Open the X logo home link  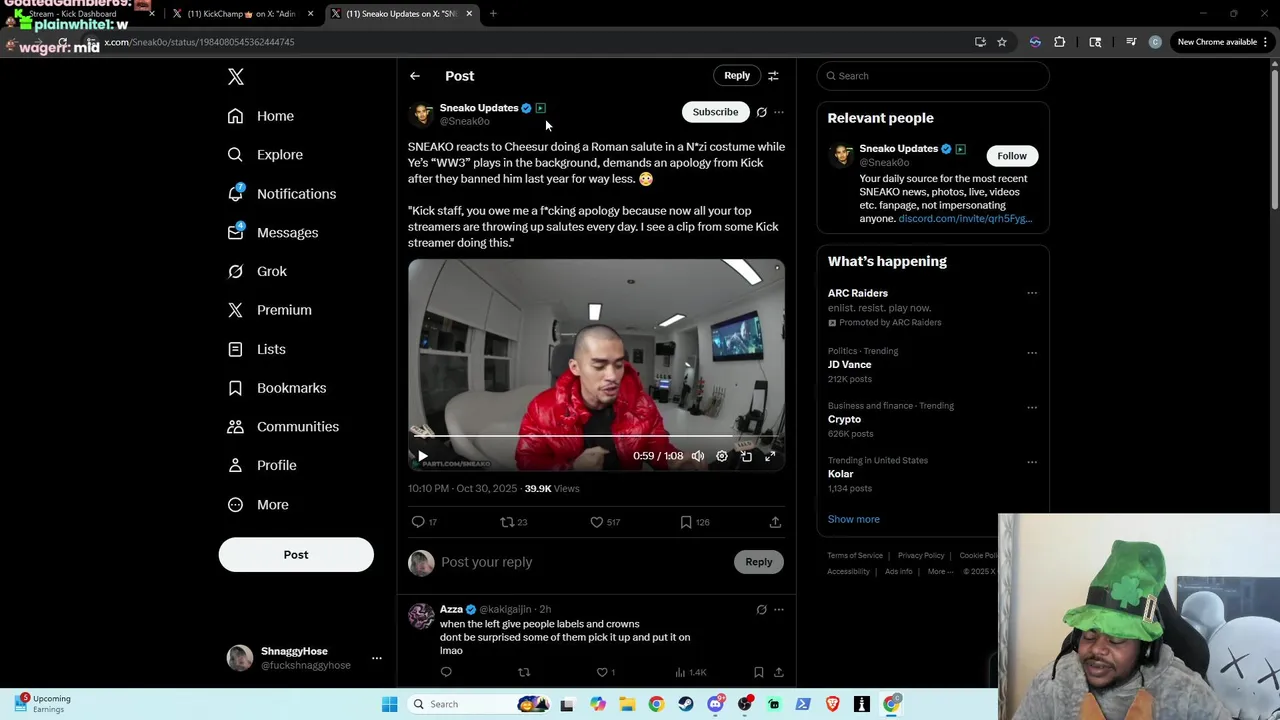236,77
